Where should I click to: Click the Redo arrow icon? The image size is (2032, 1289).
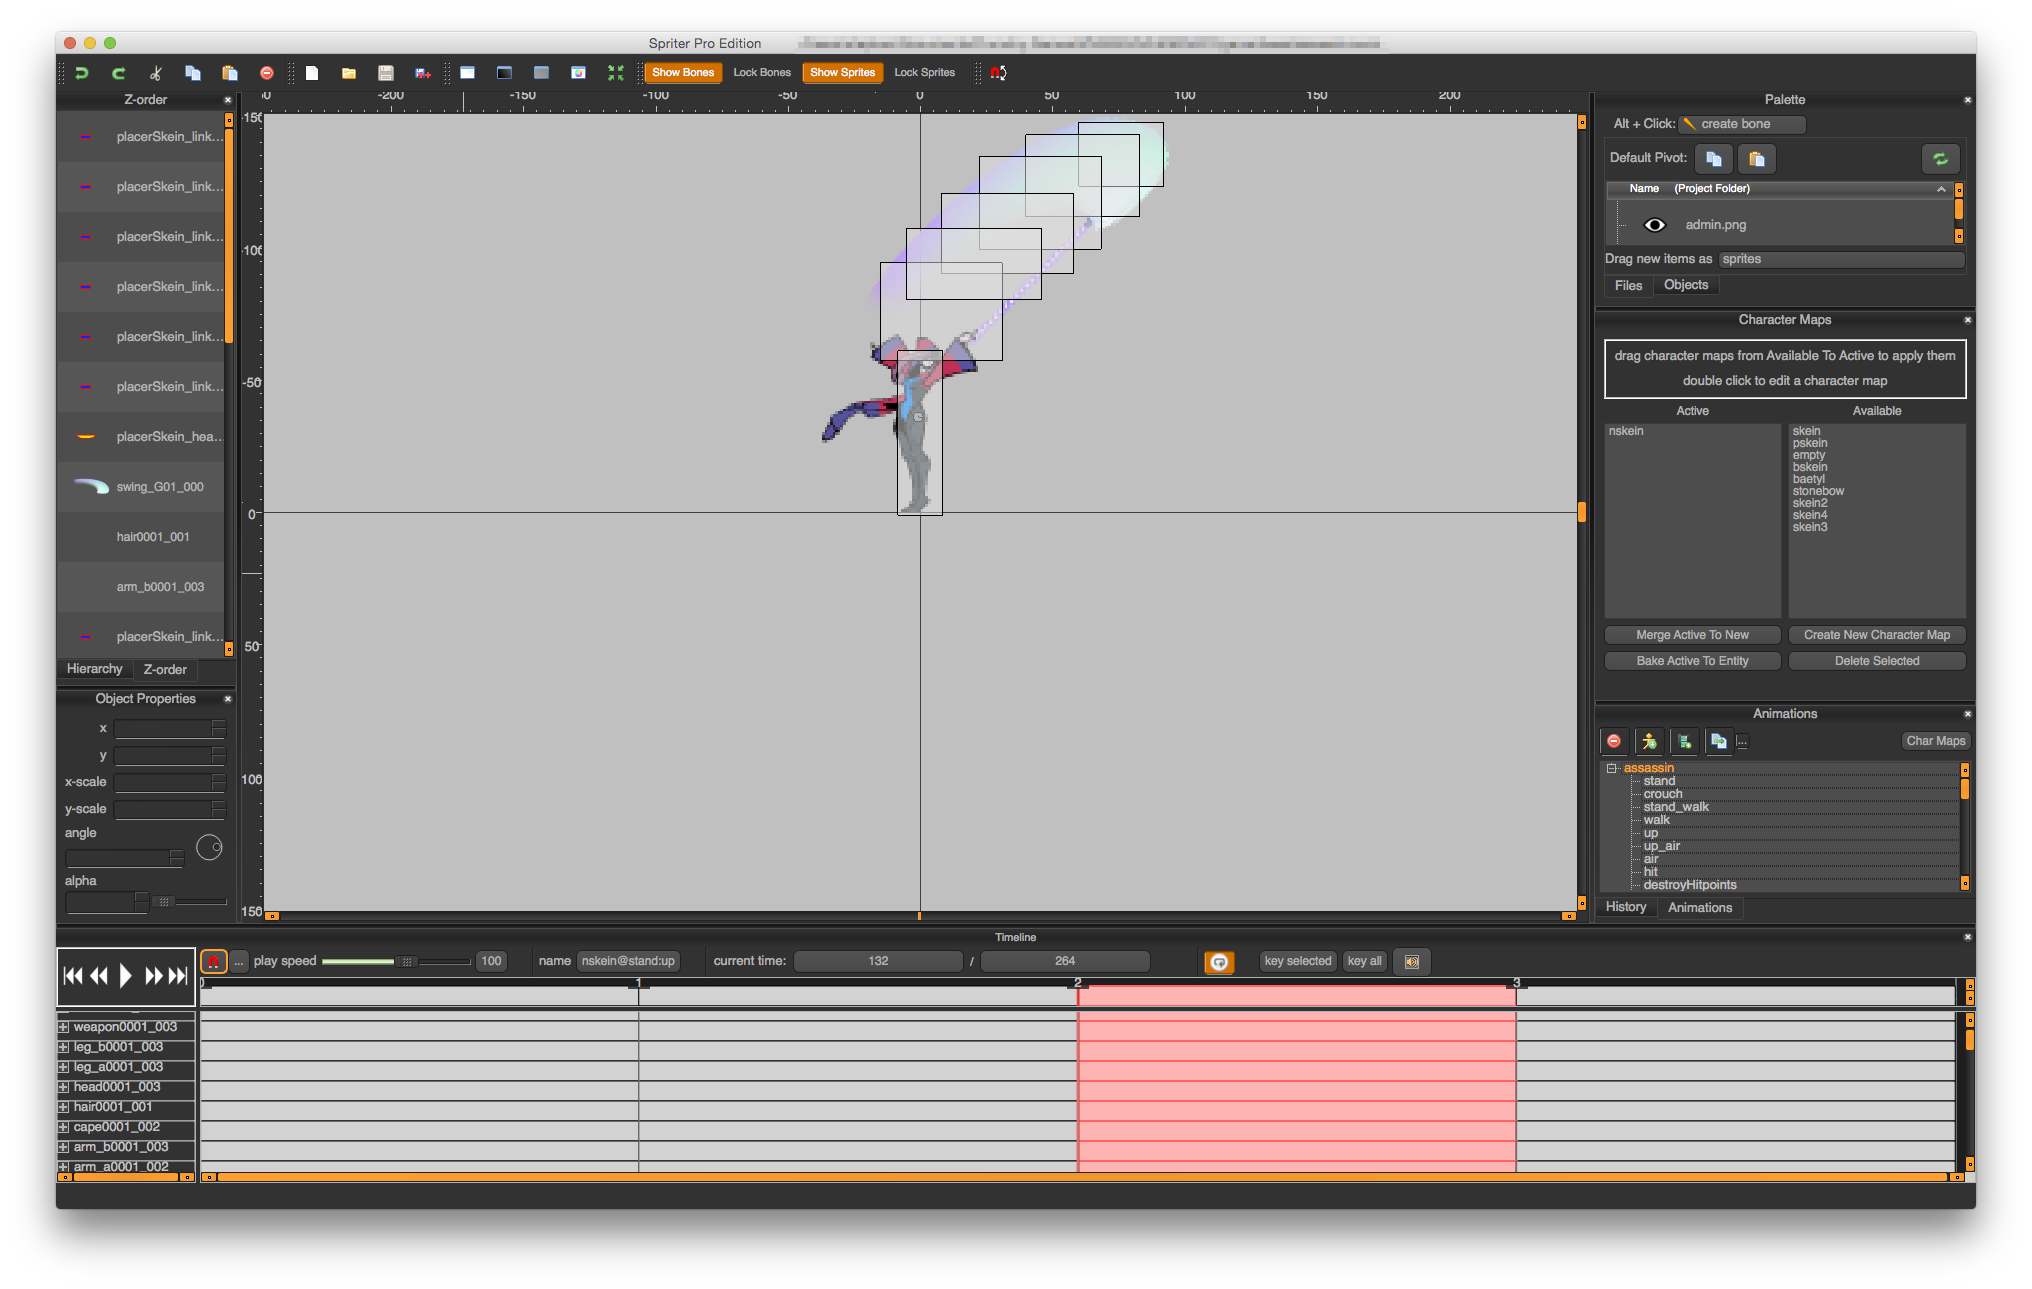(x=119, y=73)
